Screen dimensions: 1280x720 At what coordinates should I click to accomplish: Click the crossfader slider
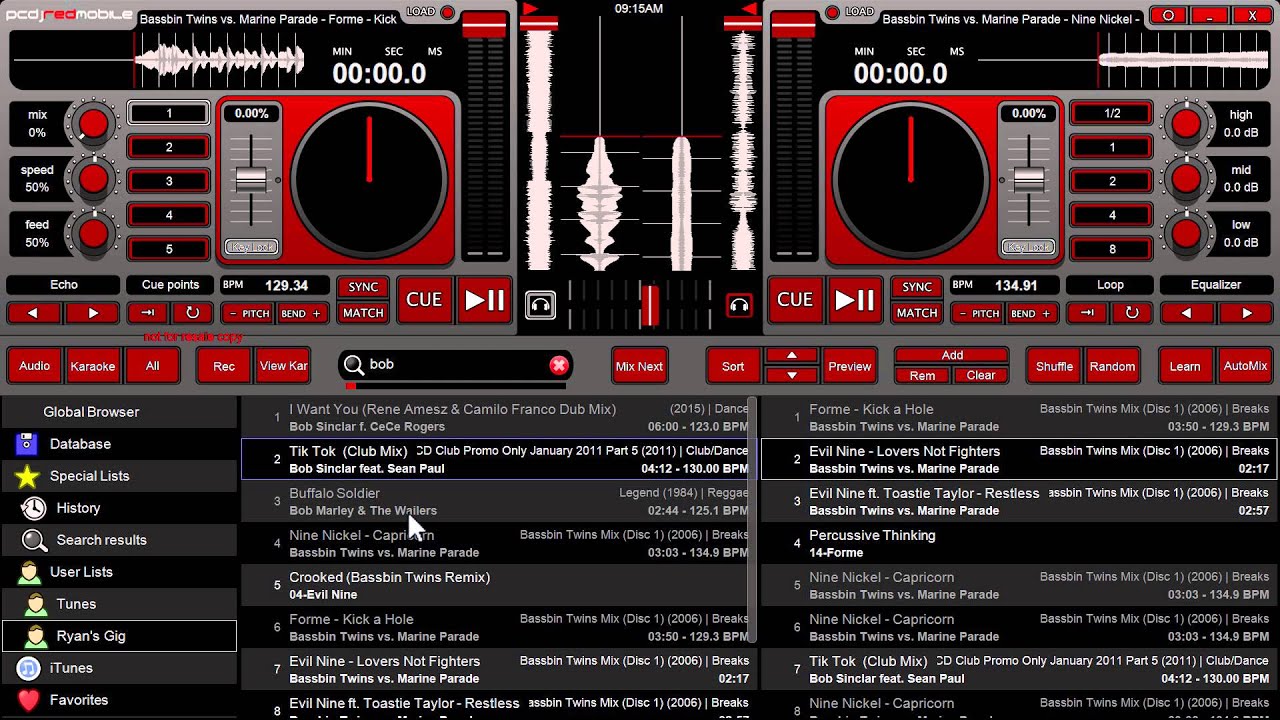pyautogui.click(x=650, y=305)
